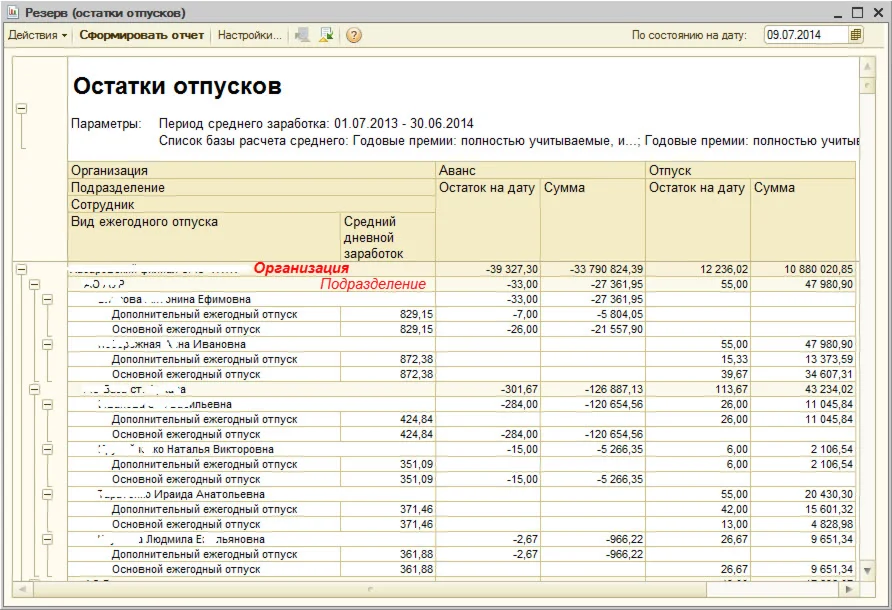Minimize the Резерв report window

click(835, 13)
